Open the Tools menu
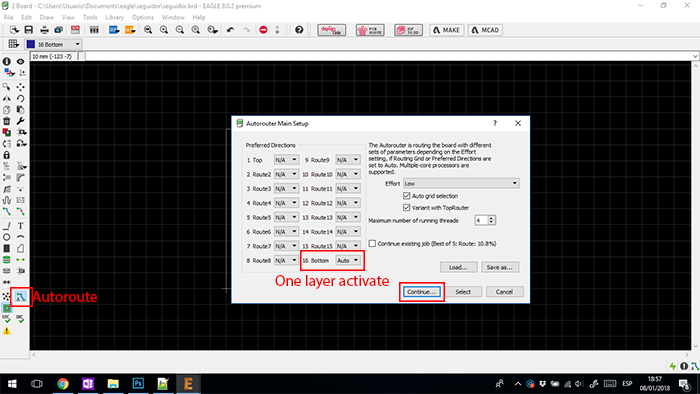The width and height of the screenshot is (700, 394). coord(90,17)
